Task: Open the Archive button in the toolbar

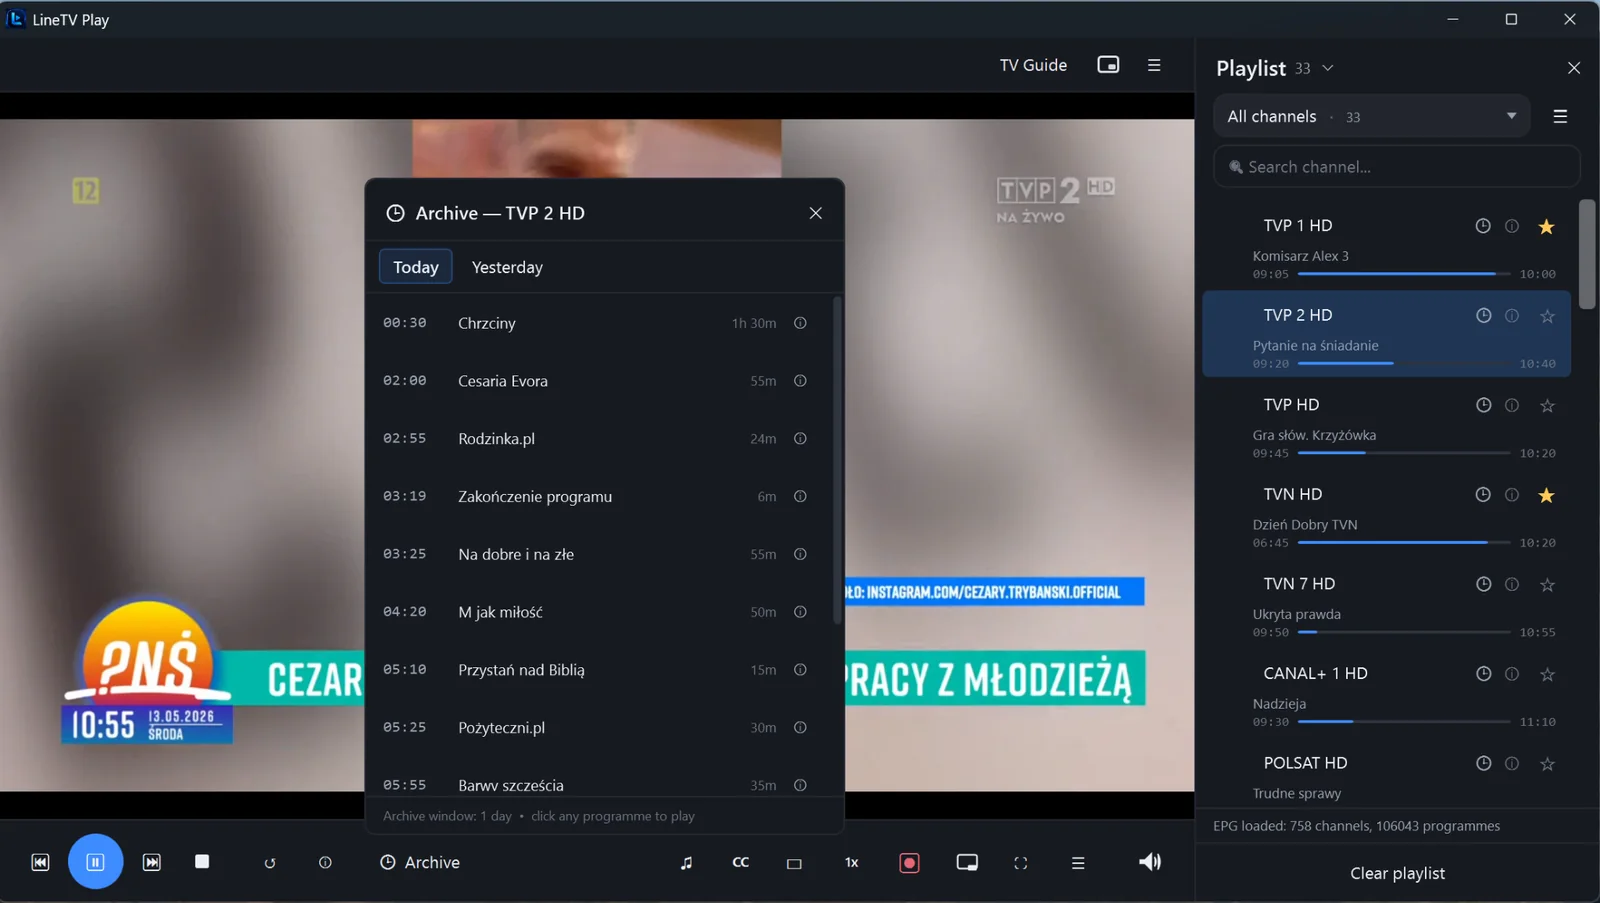Action: (420, 862)
